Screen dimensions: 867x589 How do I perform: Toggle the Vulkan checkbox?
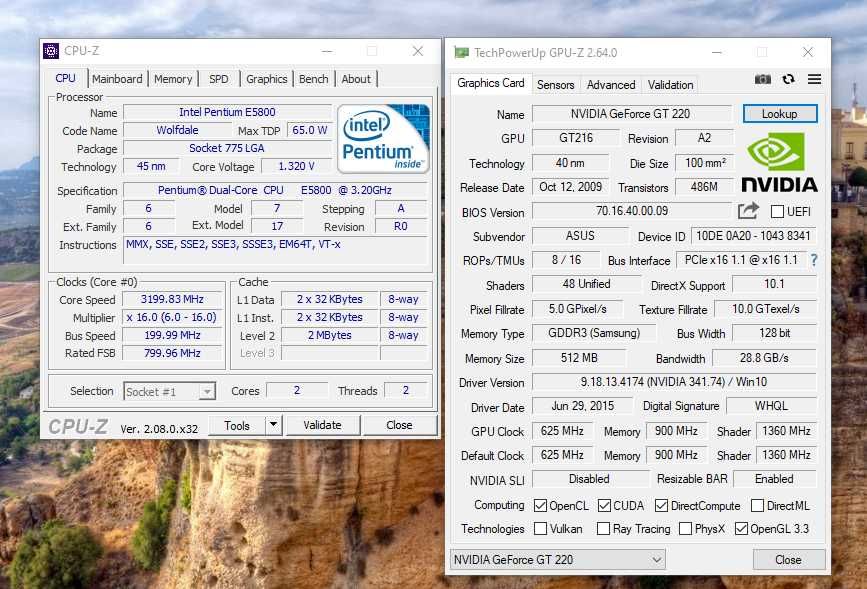[540, 529]
